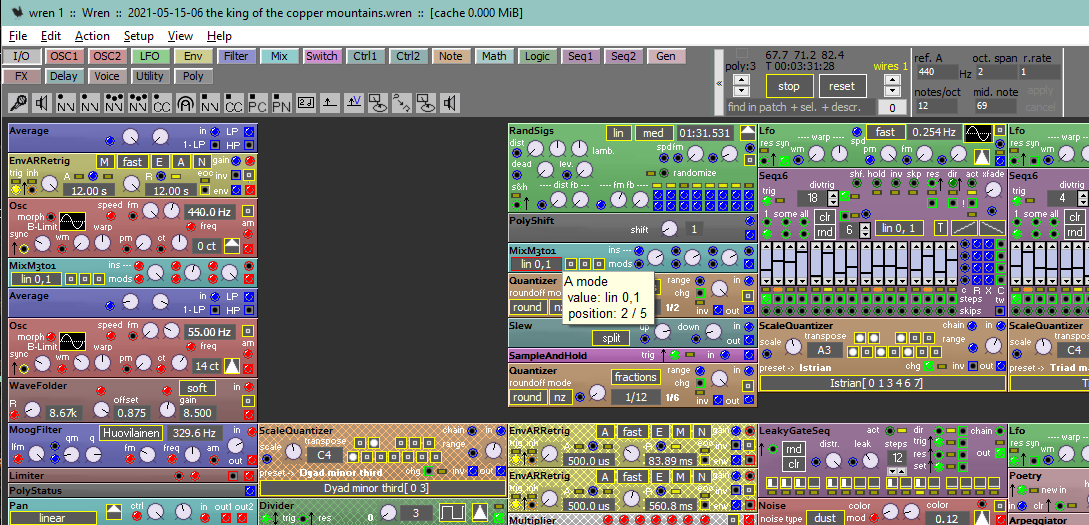Switch to the Filter module tab
The height and width of the screenshot is (525, 1089).
(x=236, y=56)
